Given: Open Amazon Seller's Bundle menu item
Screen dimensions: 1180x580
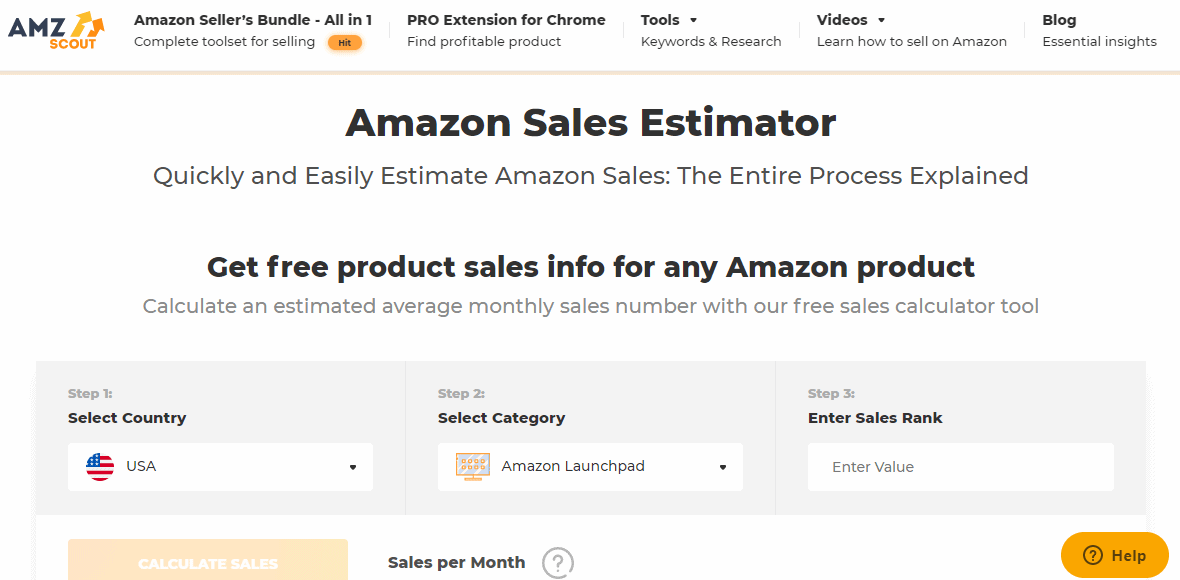Looking at the screenshot, I should point(252,20).
